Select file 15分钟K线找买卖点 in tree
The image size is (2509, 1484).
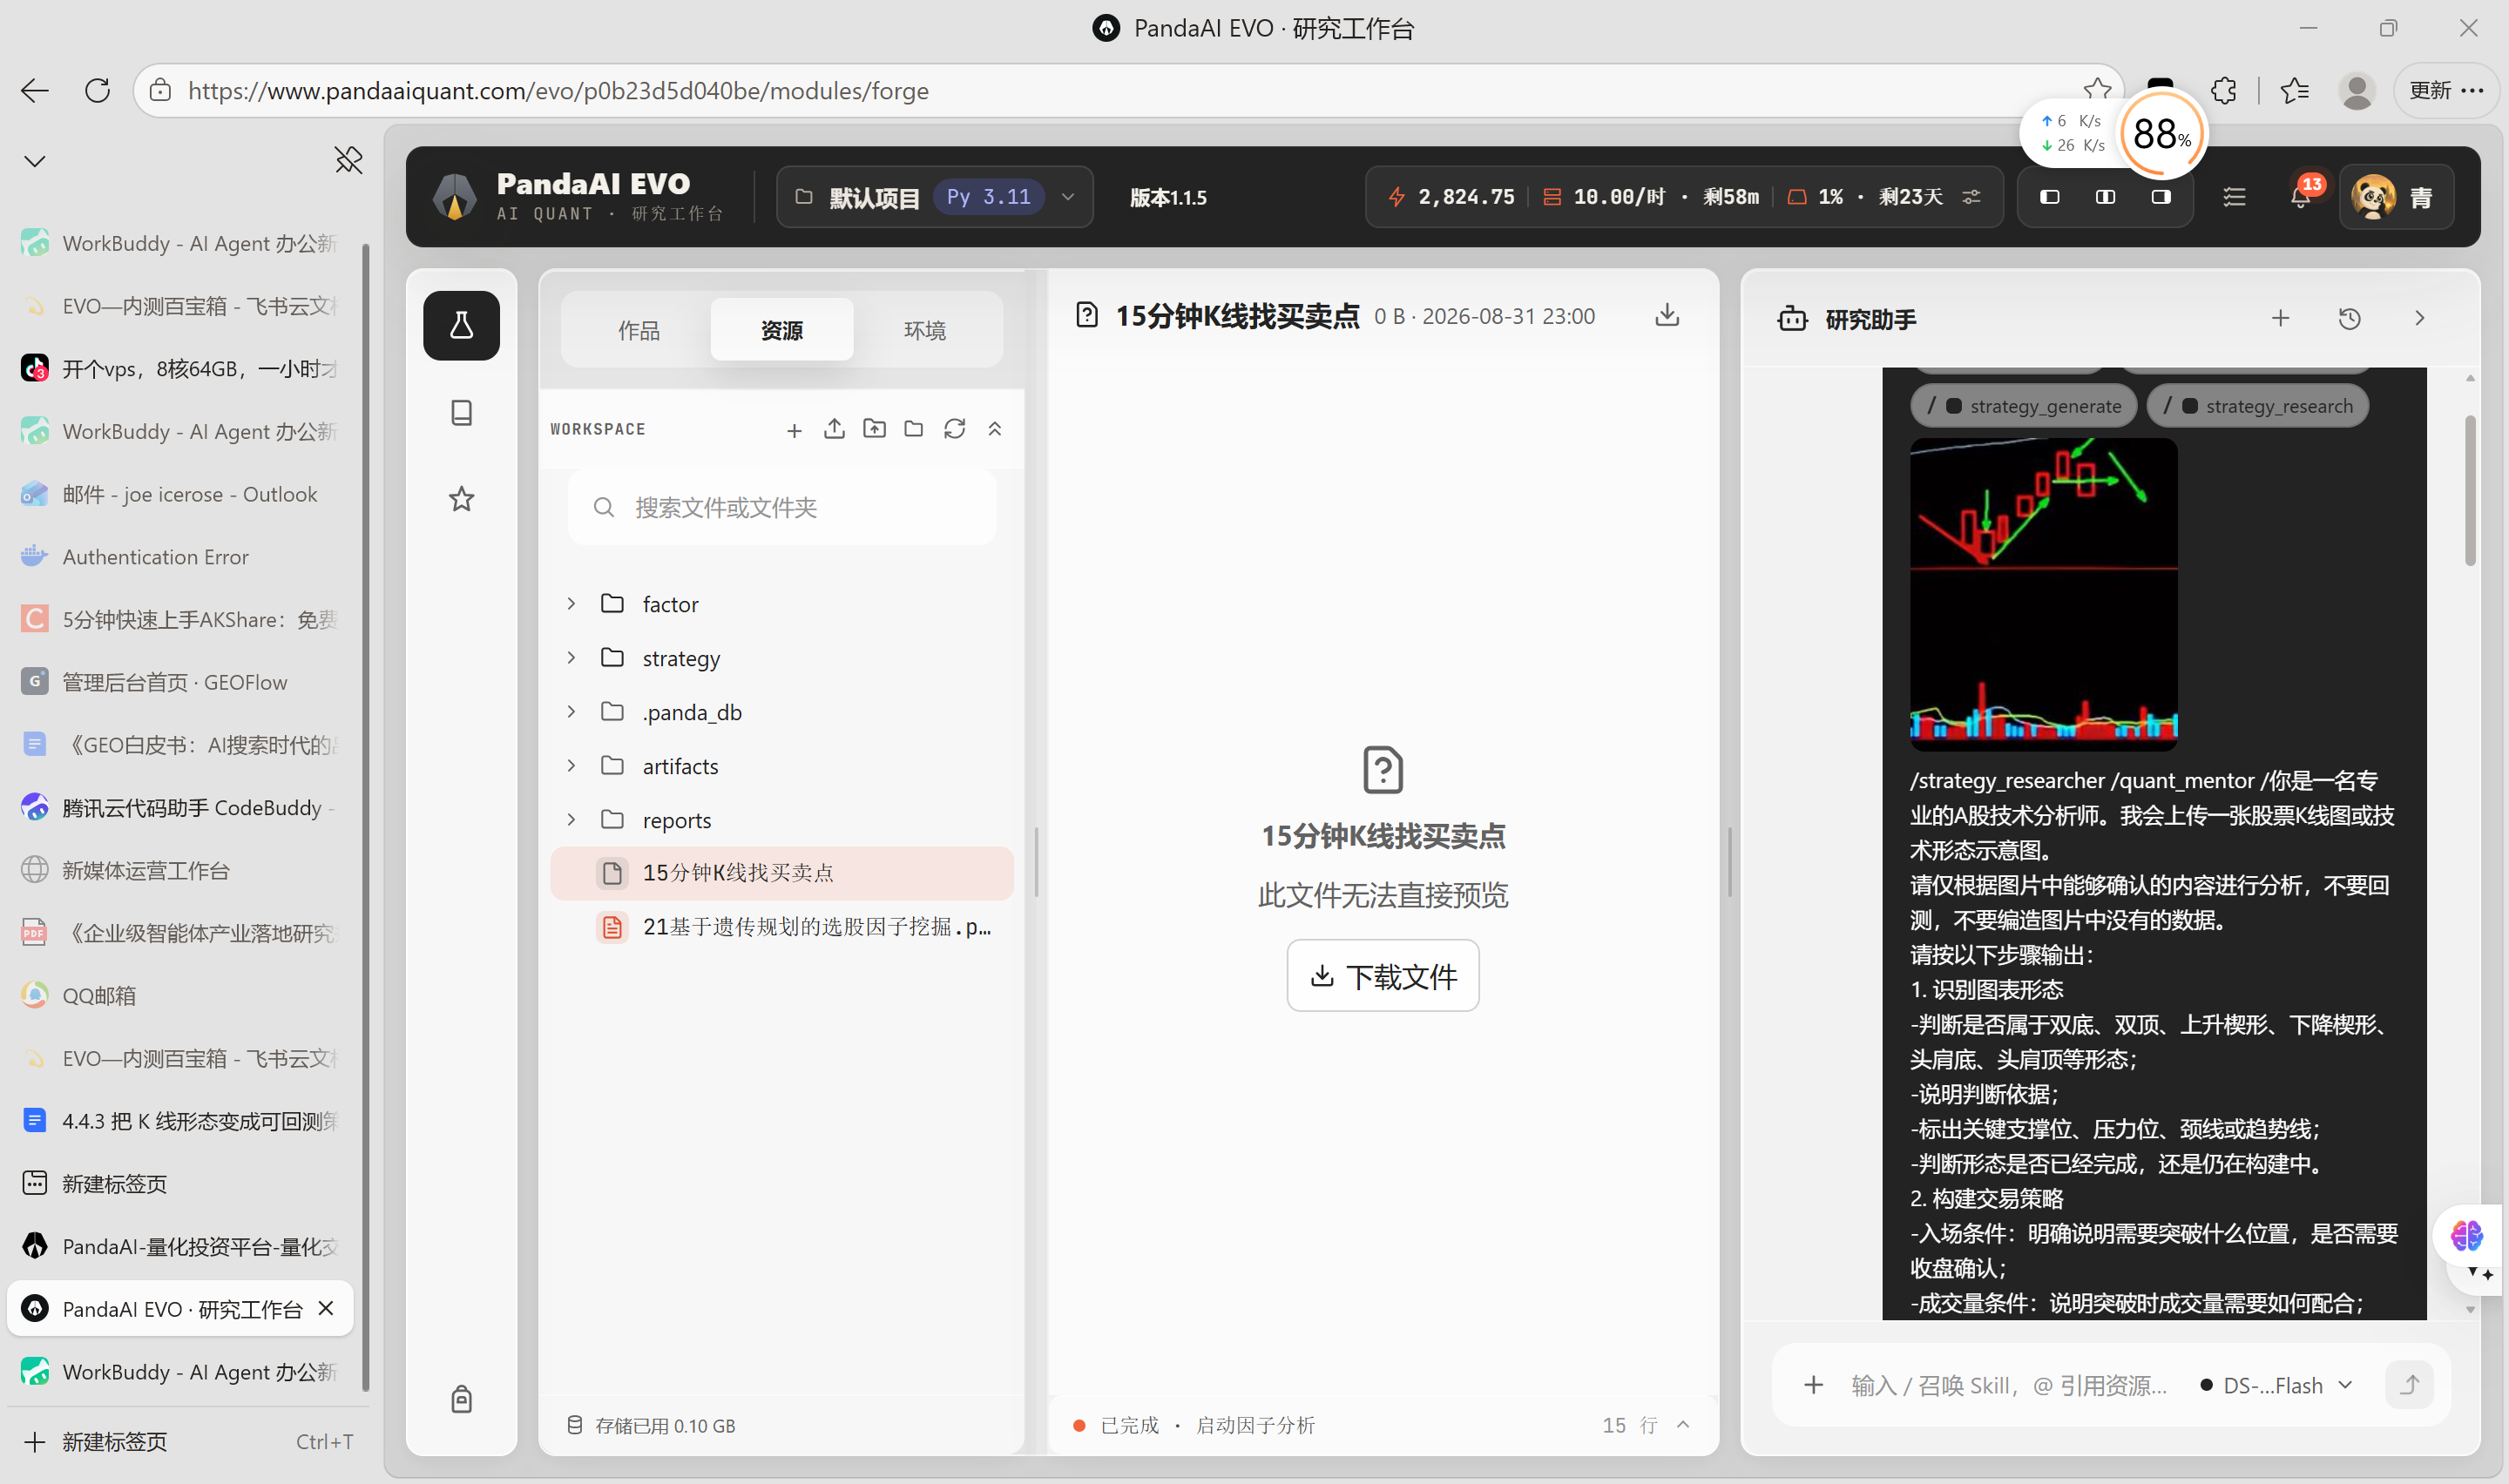[781, 873]
